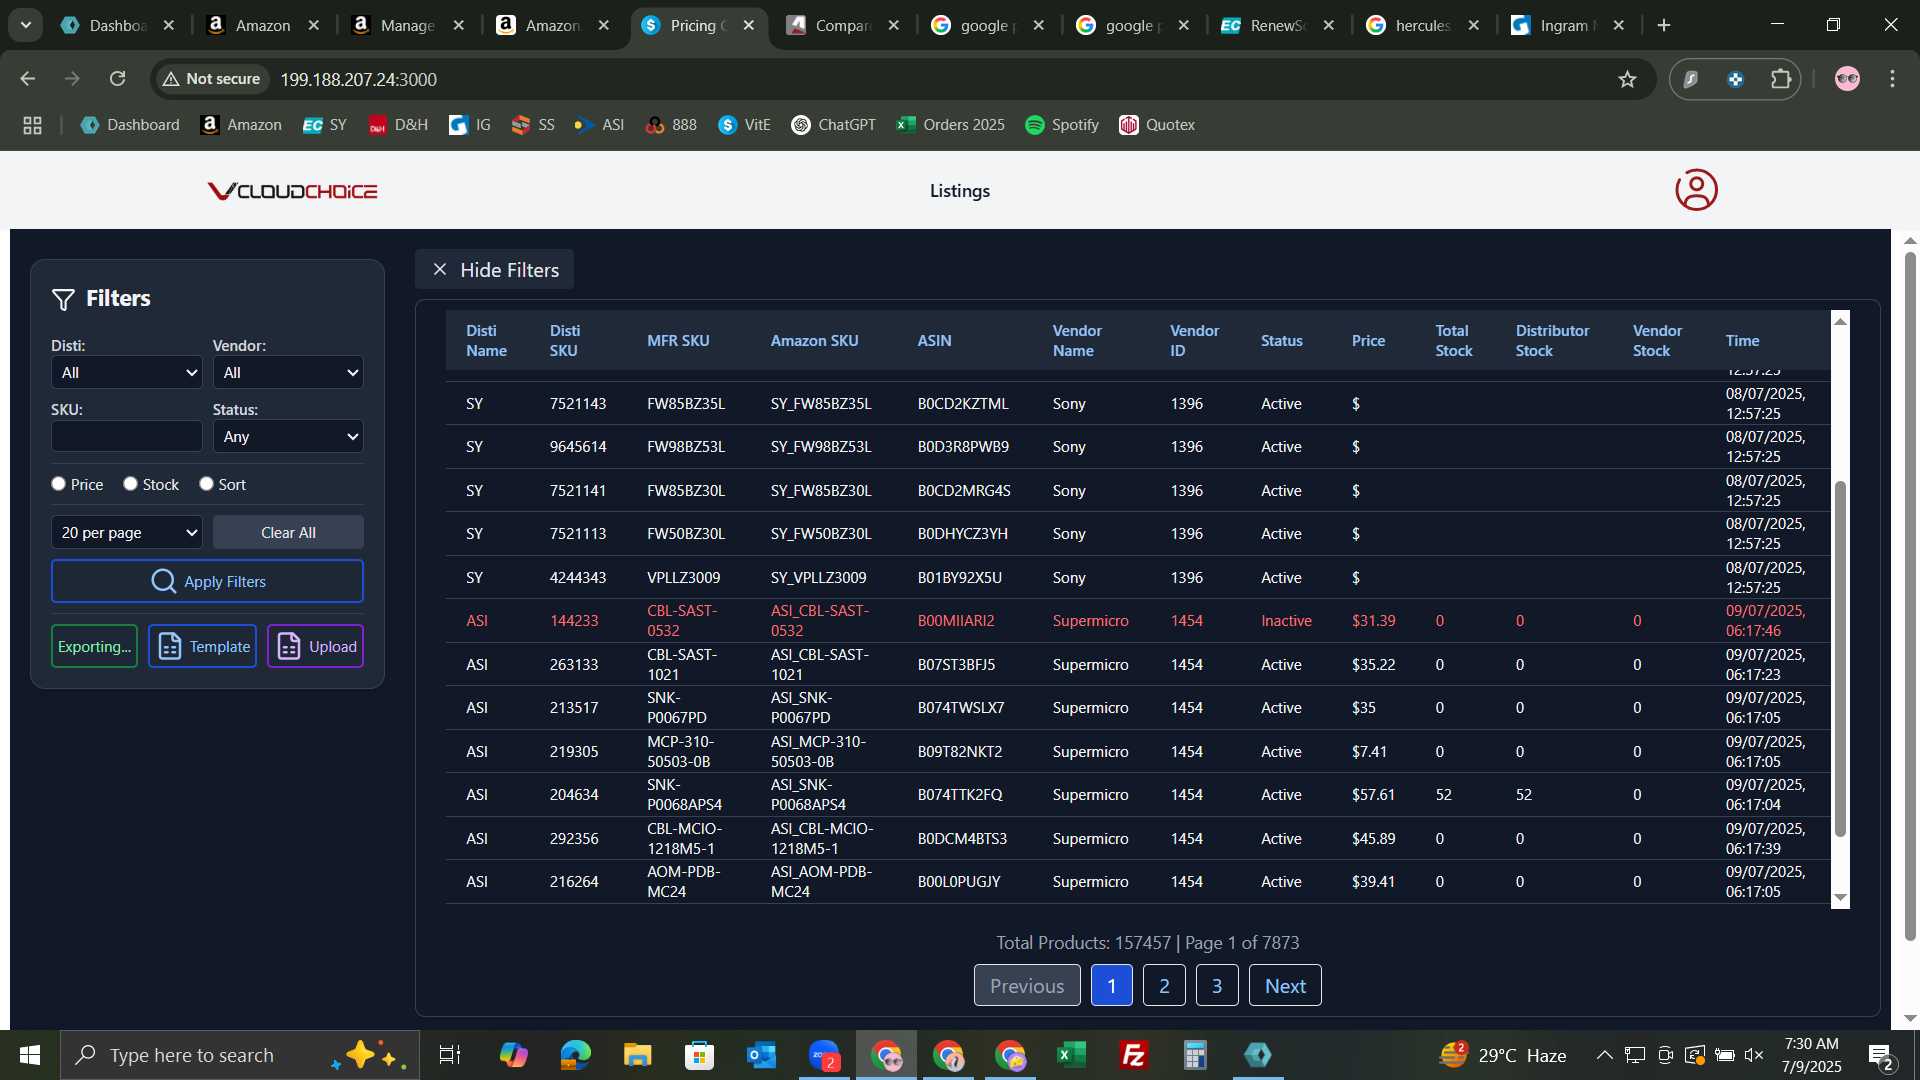Click the CloudChoice logo
1920x1080 pixels.
tap(292, 191)
